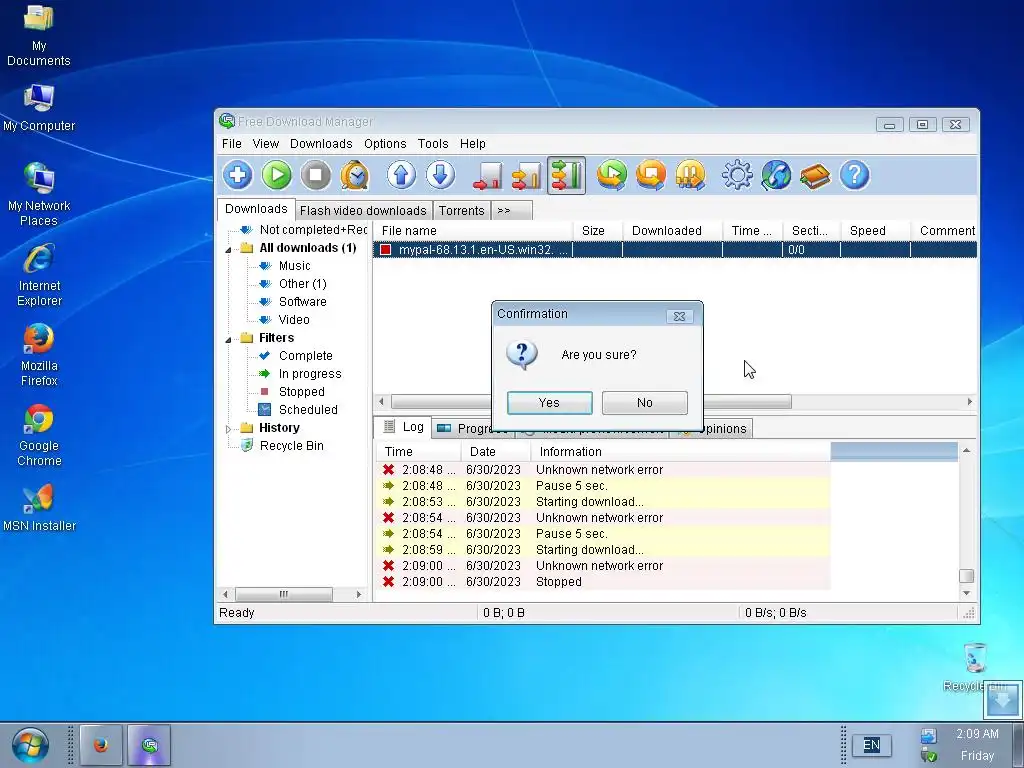The width and height of the screenshot is (1024, 768).
Task: Move download down with blue down-arrow icon
Action: click(x=441, y=175)
